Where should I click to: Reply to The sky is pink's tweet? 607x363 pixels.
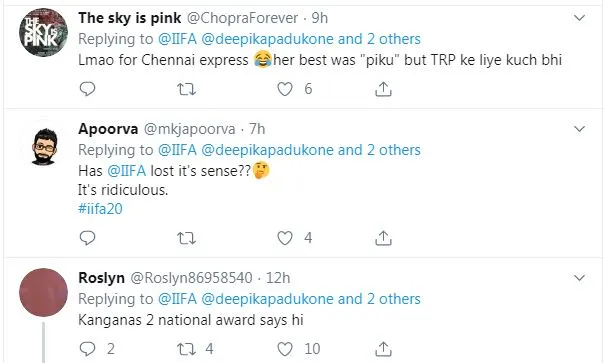pyautogui.click(x=87, y=89)
